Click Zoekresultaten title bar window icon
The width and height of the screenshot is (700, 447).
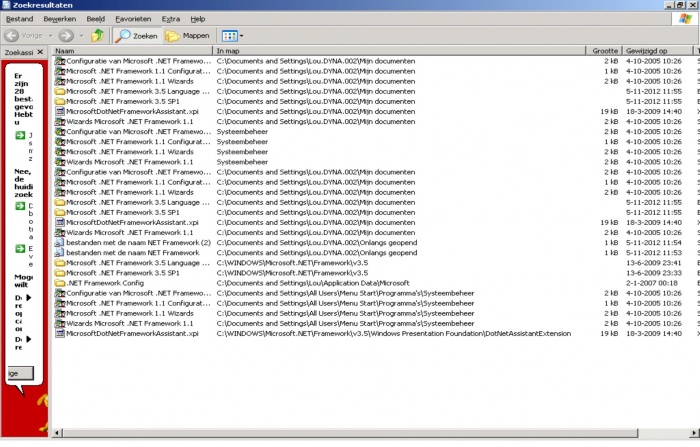coord(6,5)
